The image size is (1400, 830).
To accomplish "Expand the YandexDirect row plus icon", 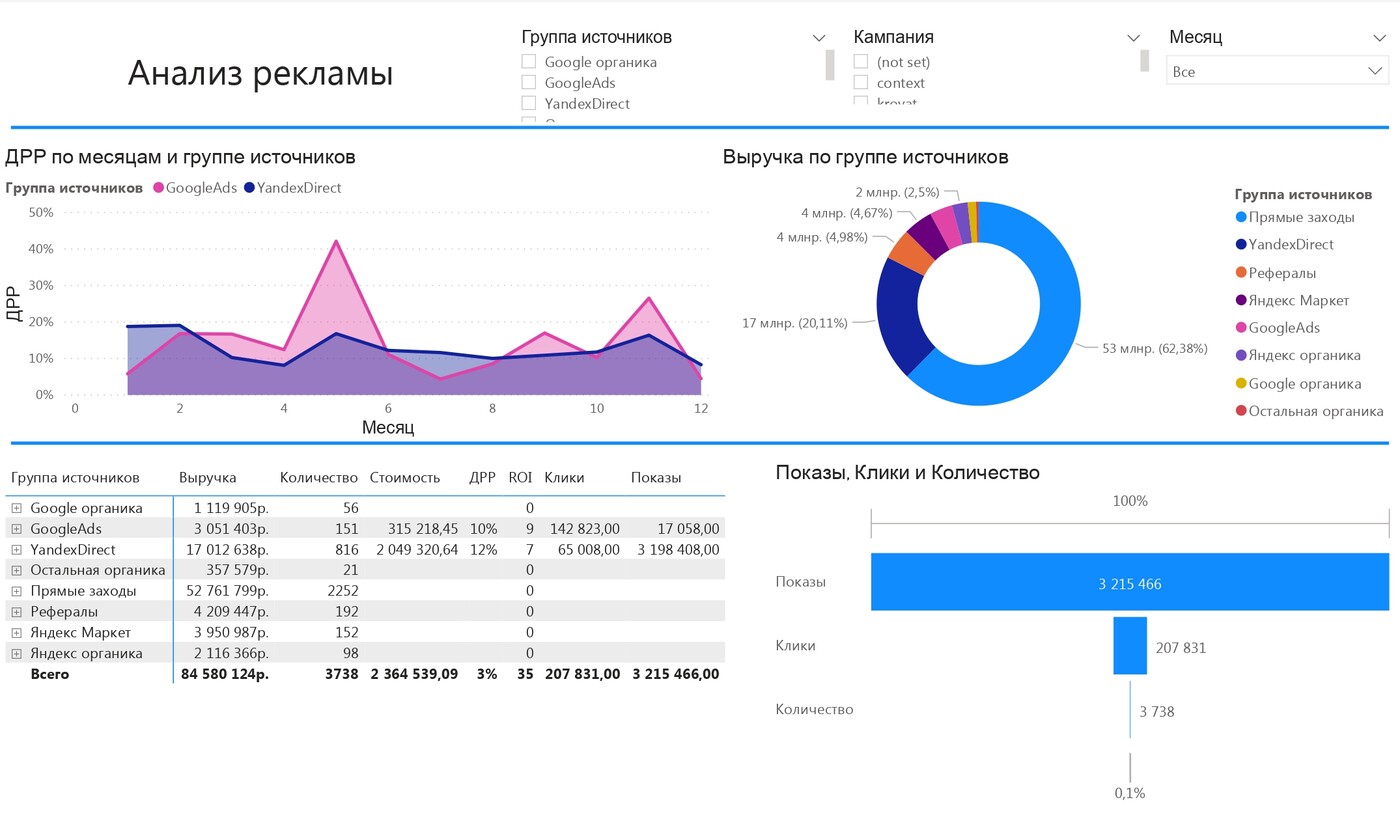I will coord(16,550).
